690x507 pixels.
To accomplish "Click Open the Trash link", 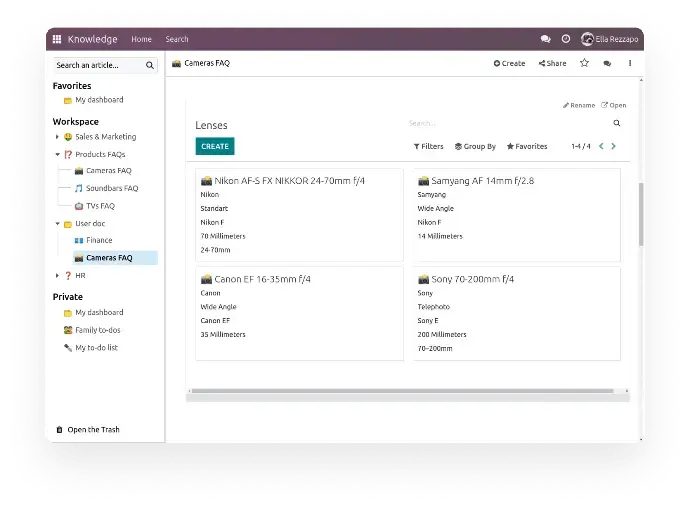I will [93, 429].
